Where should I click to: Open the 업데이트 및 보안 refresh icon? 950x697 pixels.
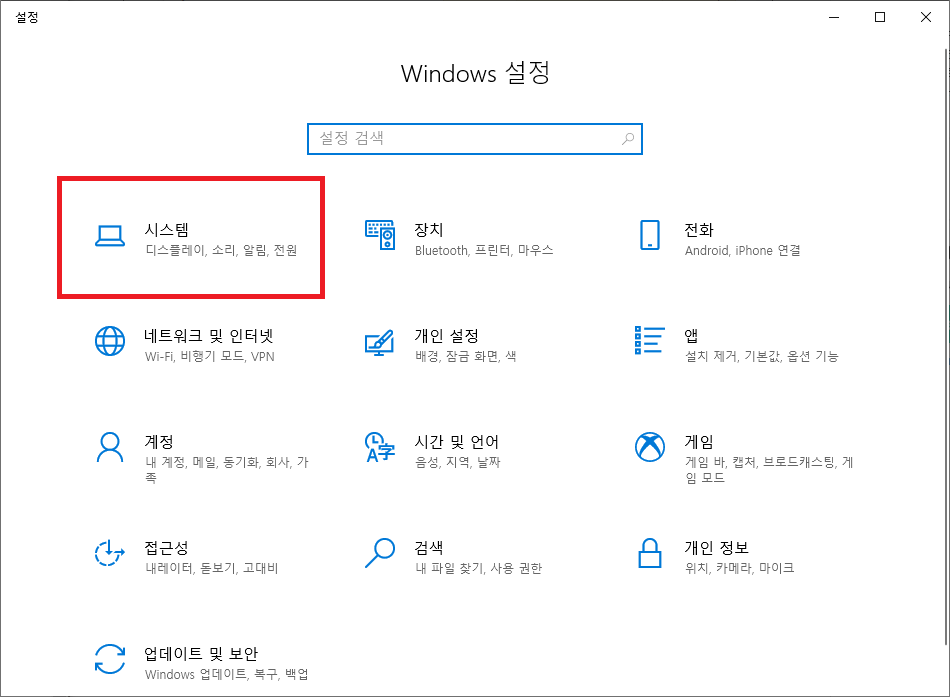110,659
